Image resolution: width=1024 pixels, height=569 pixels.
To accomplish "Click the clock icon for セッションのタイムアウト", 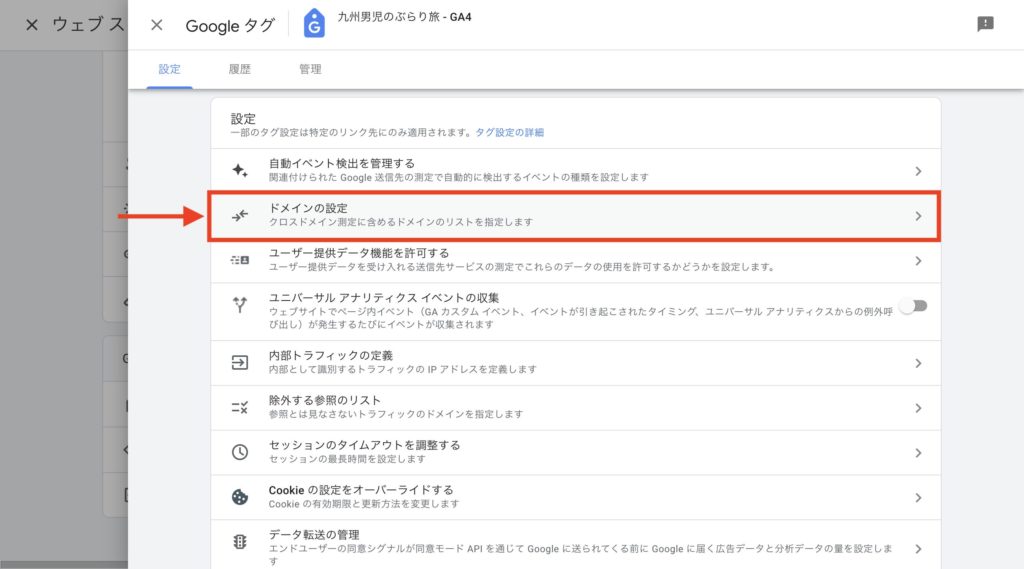I will pyautogui.click(x=240, y=452).
